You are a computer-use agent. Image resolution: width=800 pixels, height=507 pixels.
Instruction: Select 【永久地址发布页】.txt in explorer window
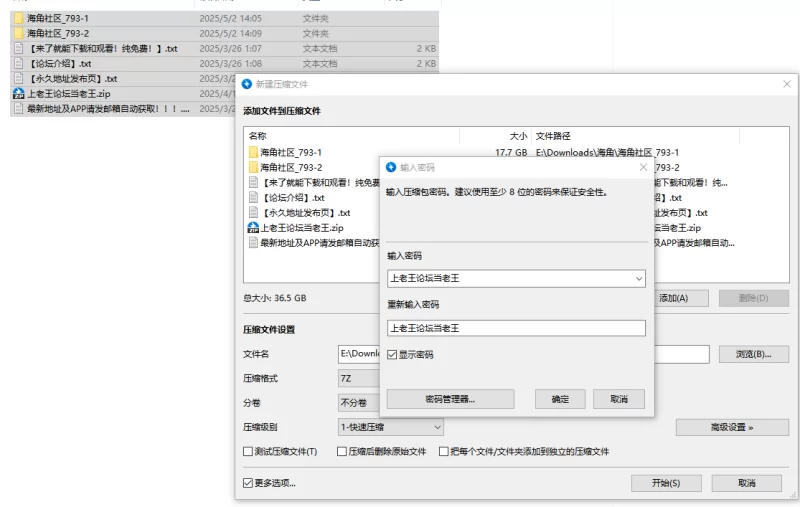pyautogui.click(x=122, y=79)
